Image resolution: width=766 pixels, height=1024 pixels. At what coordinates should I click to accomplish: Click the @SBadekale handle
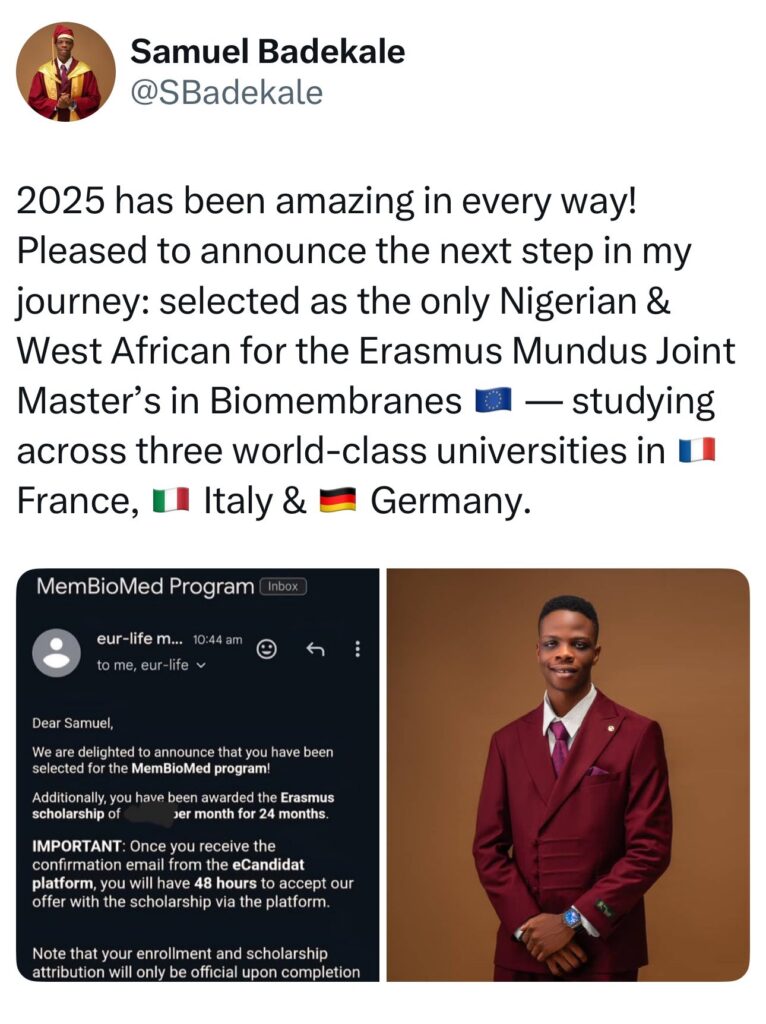click(227, 92)
